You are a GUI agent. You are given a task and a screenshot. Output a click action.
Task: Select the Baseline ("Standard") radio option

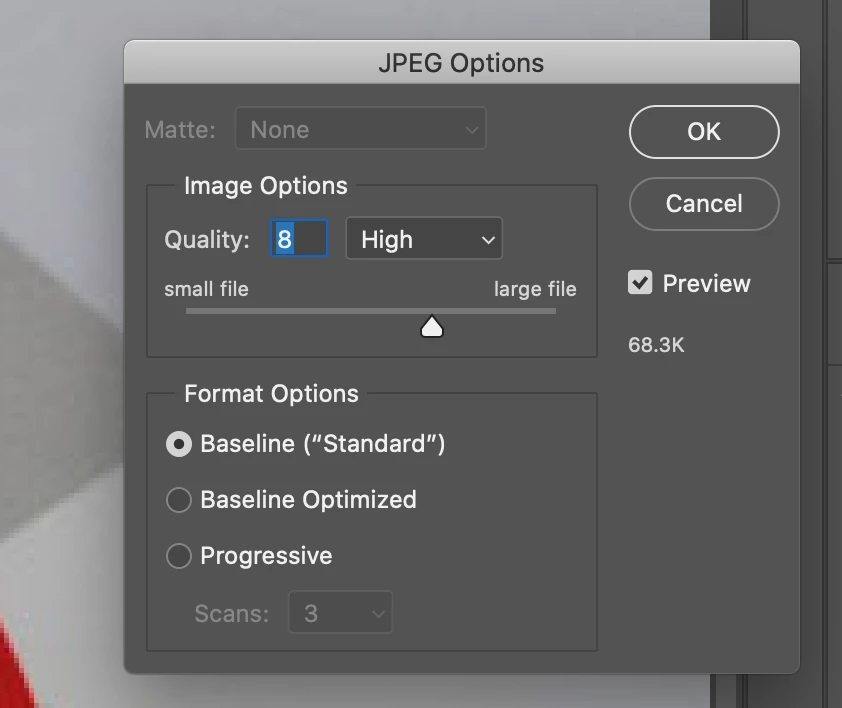click(179, 444)
